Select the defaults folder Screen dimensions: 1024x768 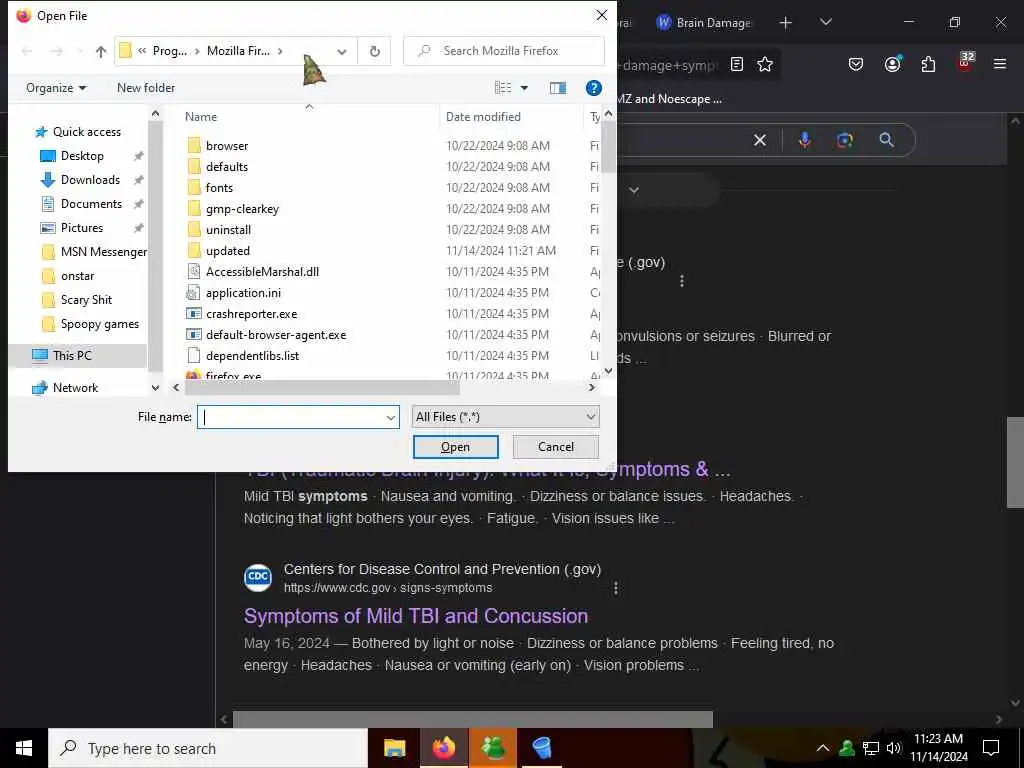[227, 167]
